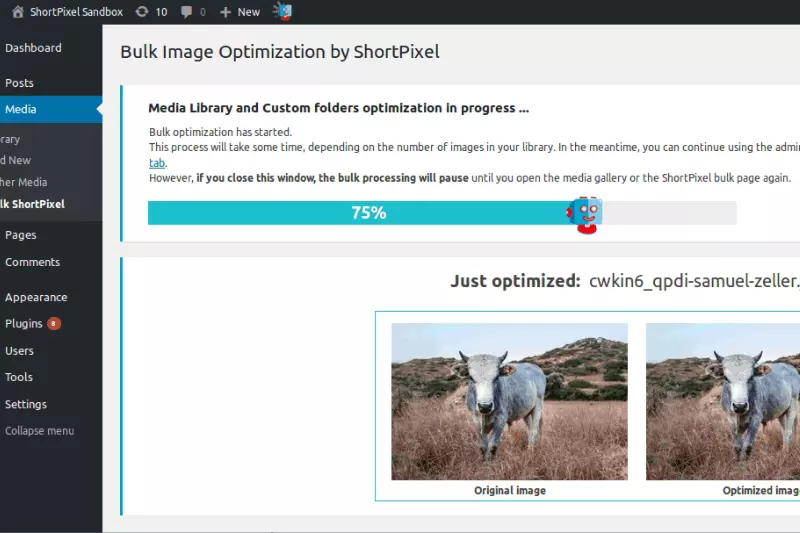The width and height of the screenshot is (800, 533).
Task: Open Pages in the sidebar
Action: point(20,235)
